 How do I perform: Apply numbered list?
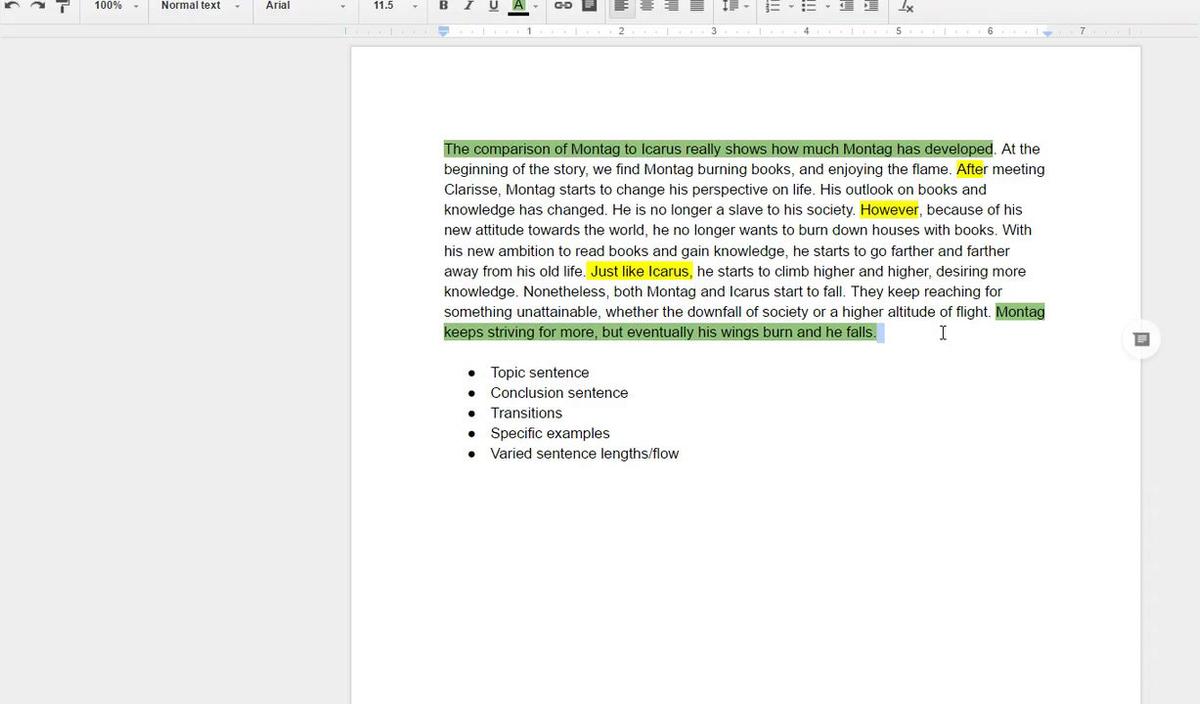[x=771, y=6]
